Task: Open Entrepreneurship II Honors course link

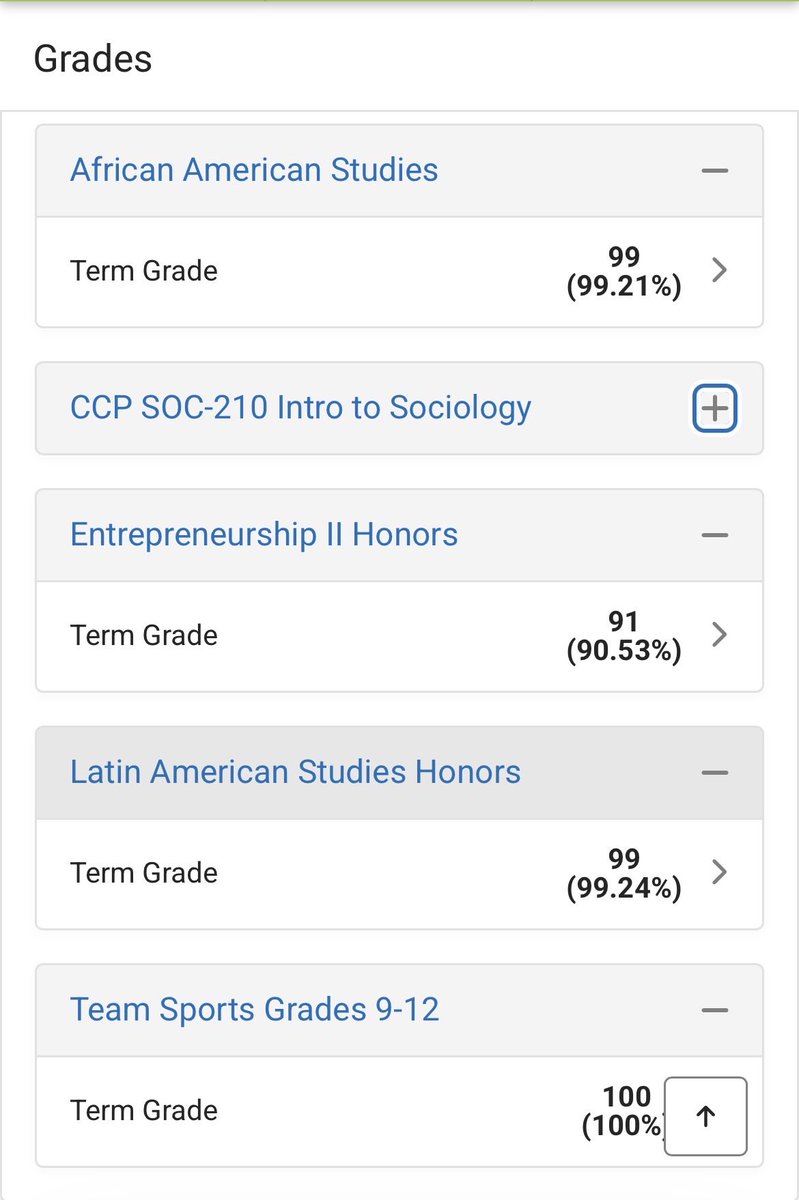Action: coord(264,535)
